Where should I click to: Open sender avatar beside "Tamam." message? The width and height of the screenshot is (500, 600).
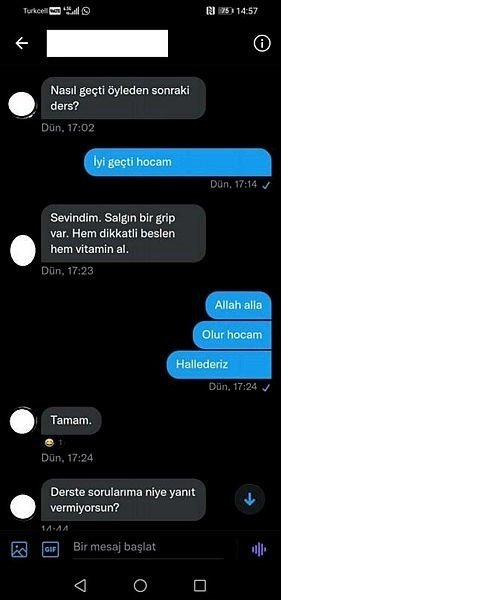(x=22, y=421)
